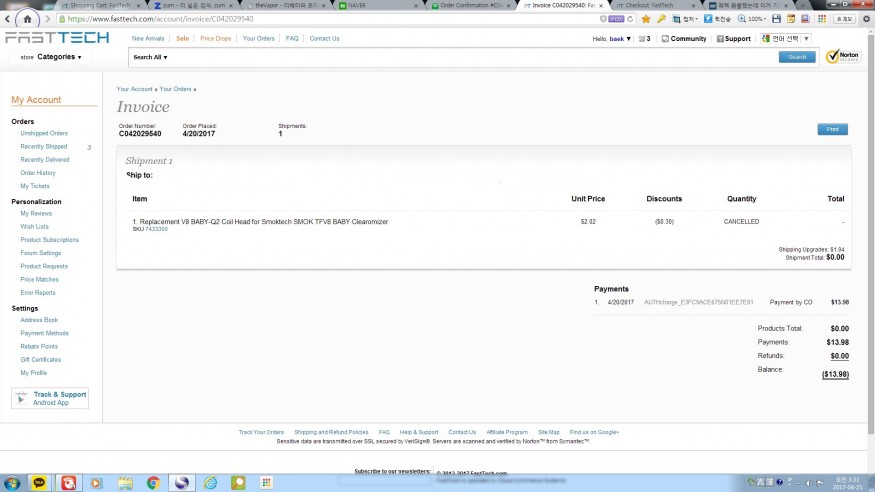Click the shield icon in address bar

(x=603, y=19)
